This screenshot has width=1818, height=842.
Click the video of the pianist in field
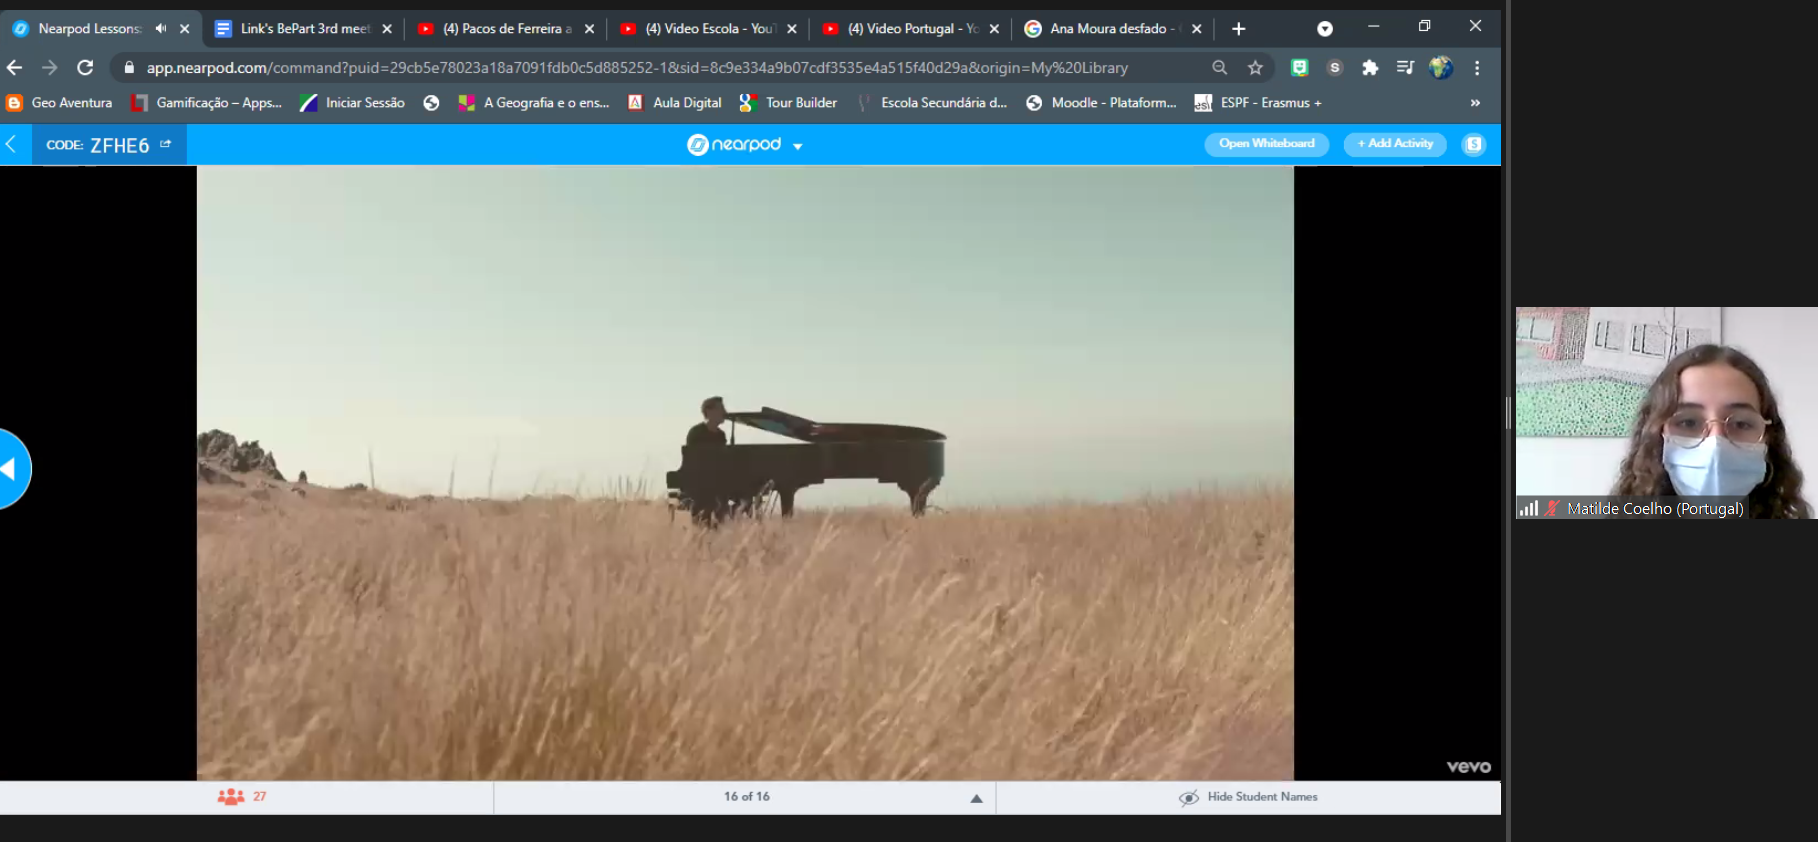click(x=745, y=473)
